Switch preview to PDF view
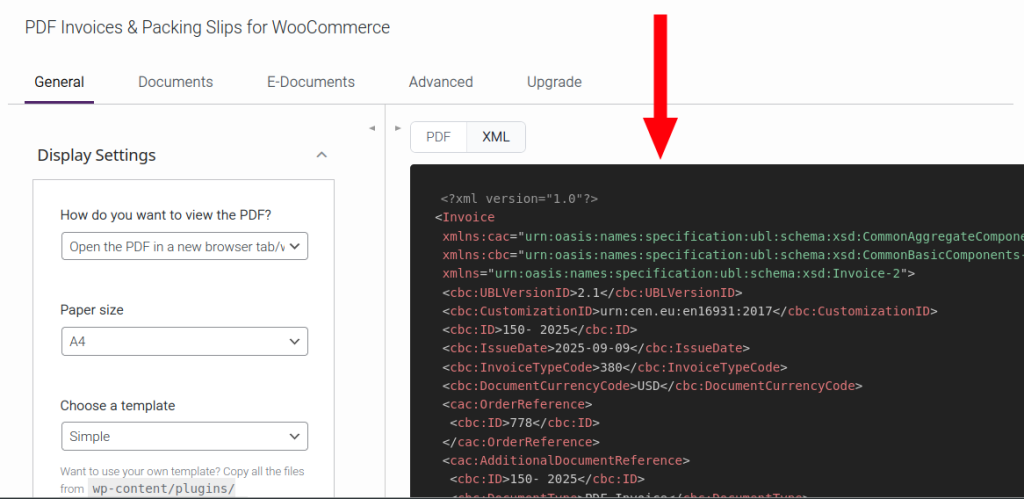 (438, 137)
